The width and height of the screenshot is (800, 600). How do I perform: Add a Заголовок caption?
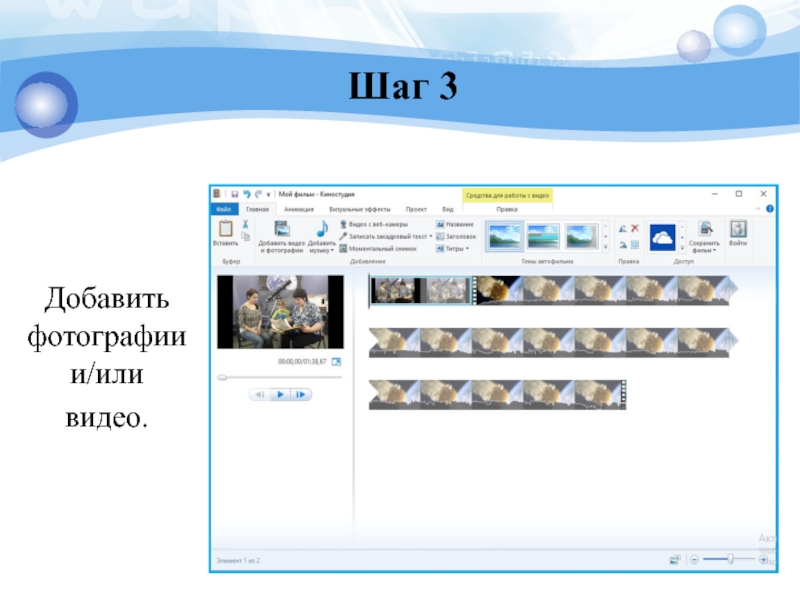[456, 236]
